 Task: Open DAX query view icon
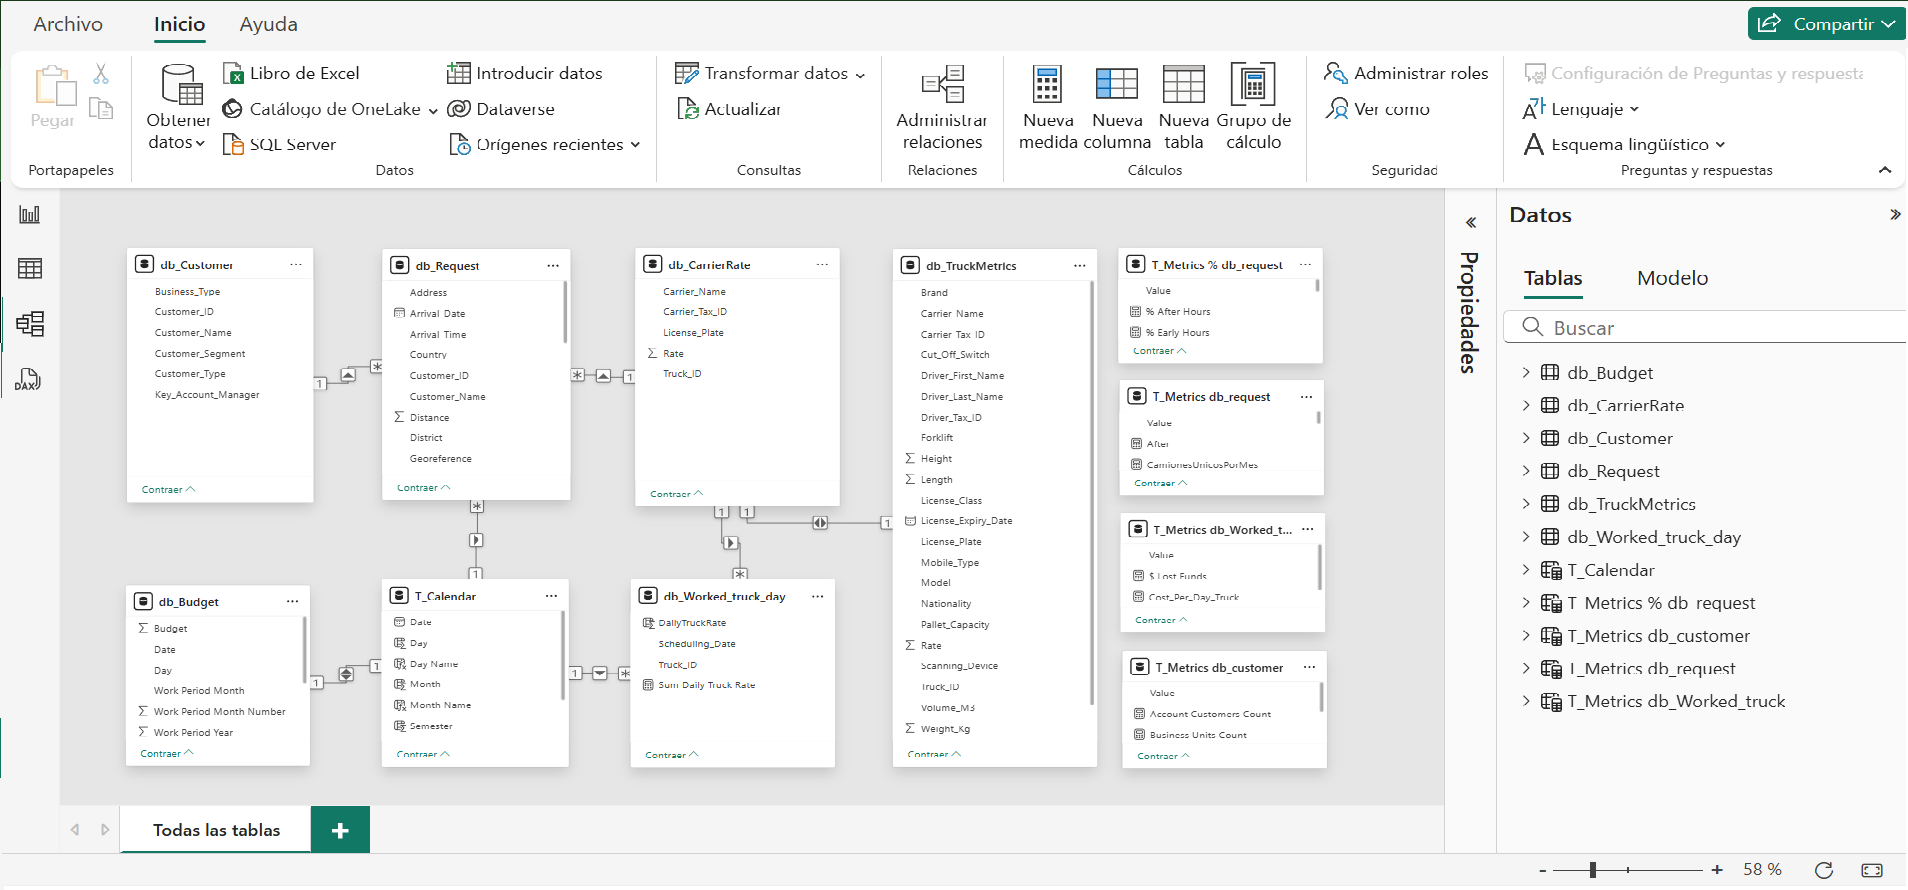coord(29,379)
